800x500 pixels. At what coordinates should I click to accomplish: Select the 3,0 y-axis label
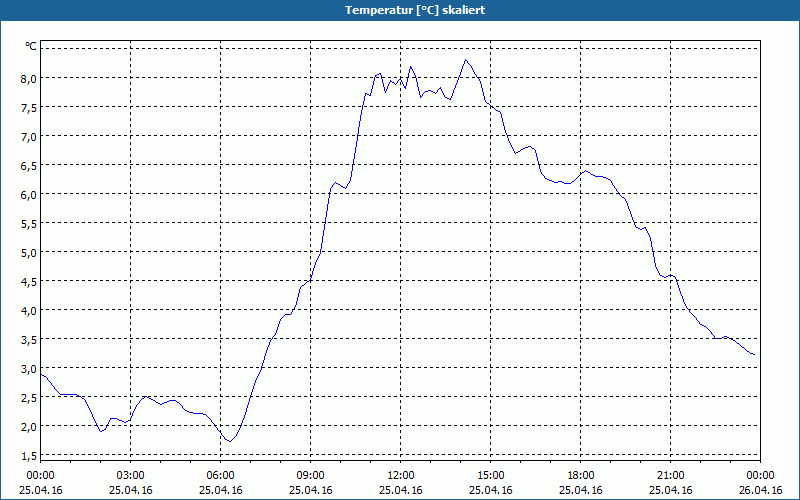tap(29, 368)
